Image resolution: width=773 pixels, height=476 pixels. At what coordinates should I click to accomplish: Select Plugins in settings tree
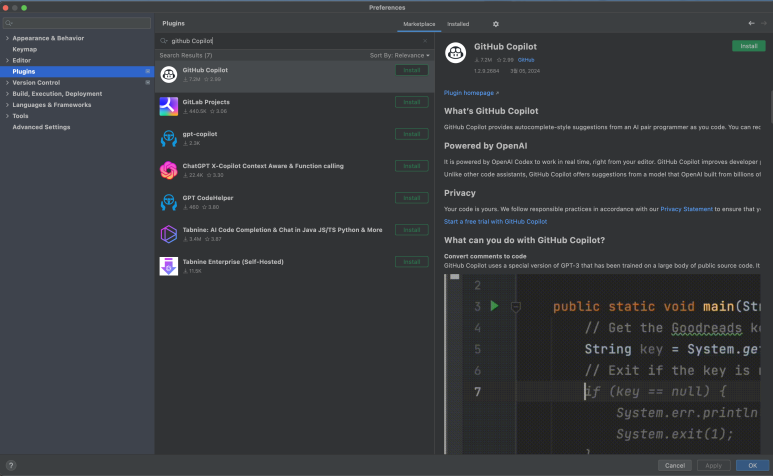click(x=77, y=71)
